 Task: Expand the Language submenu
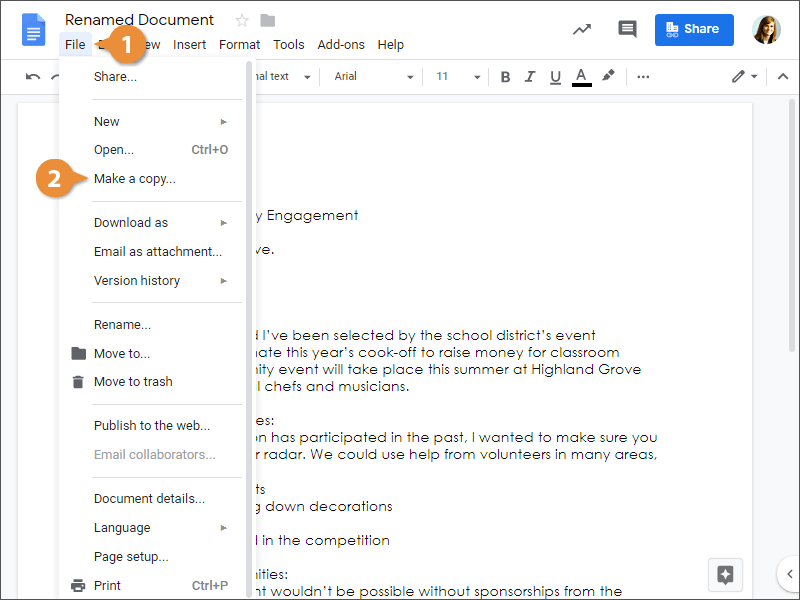tap(160, 528)
